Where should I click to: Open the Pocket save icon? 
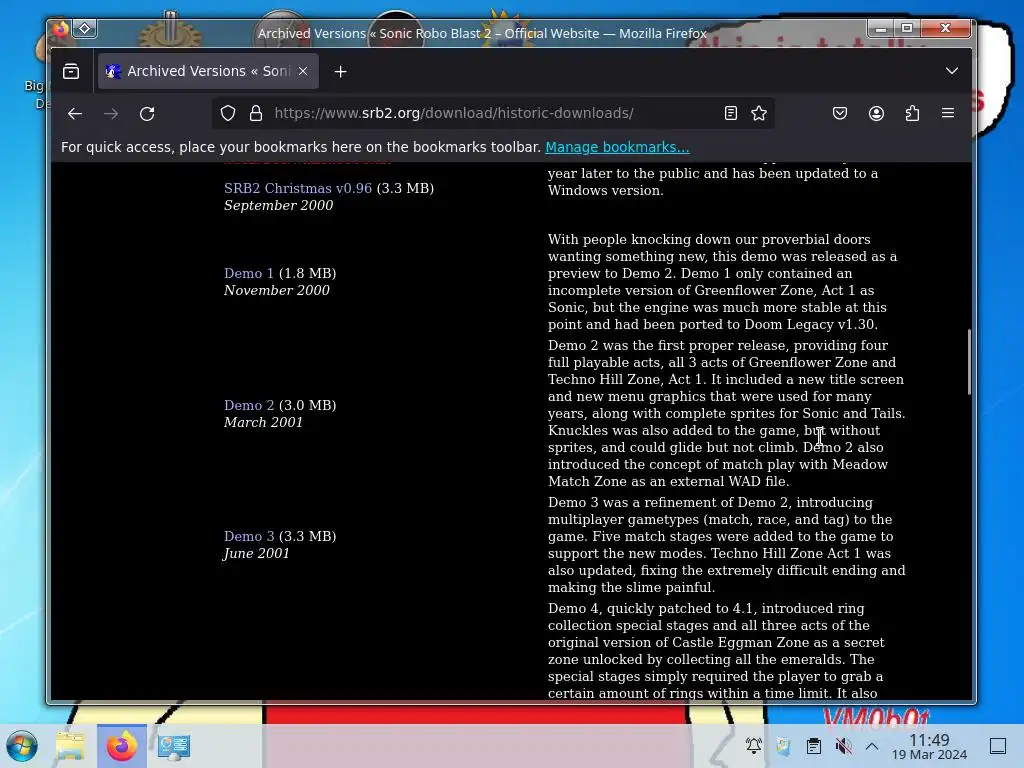tap(840, 114)
